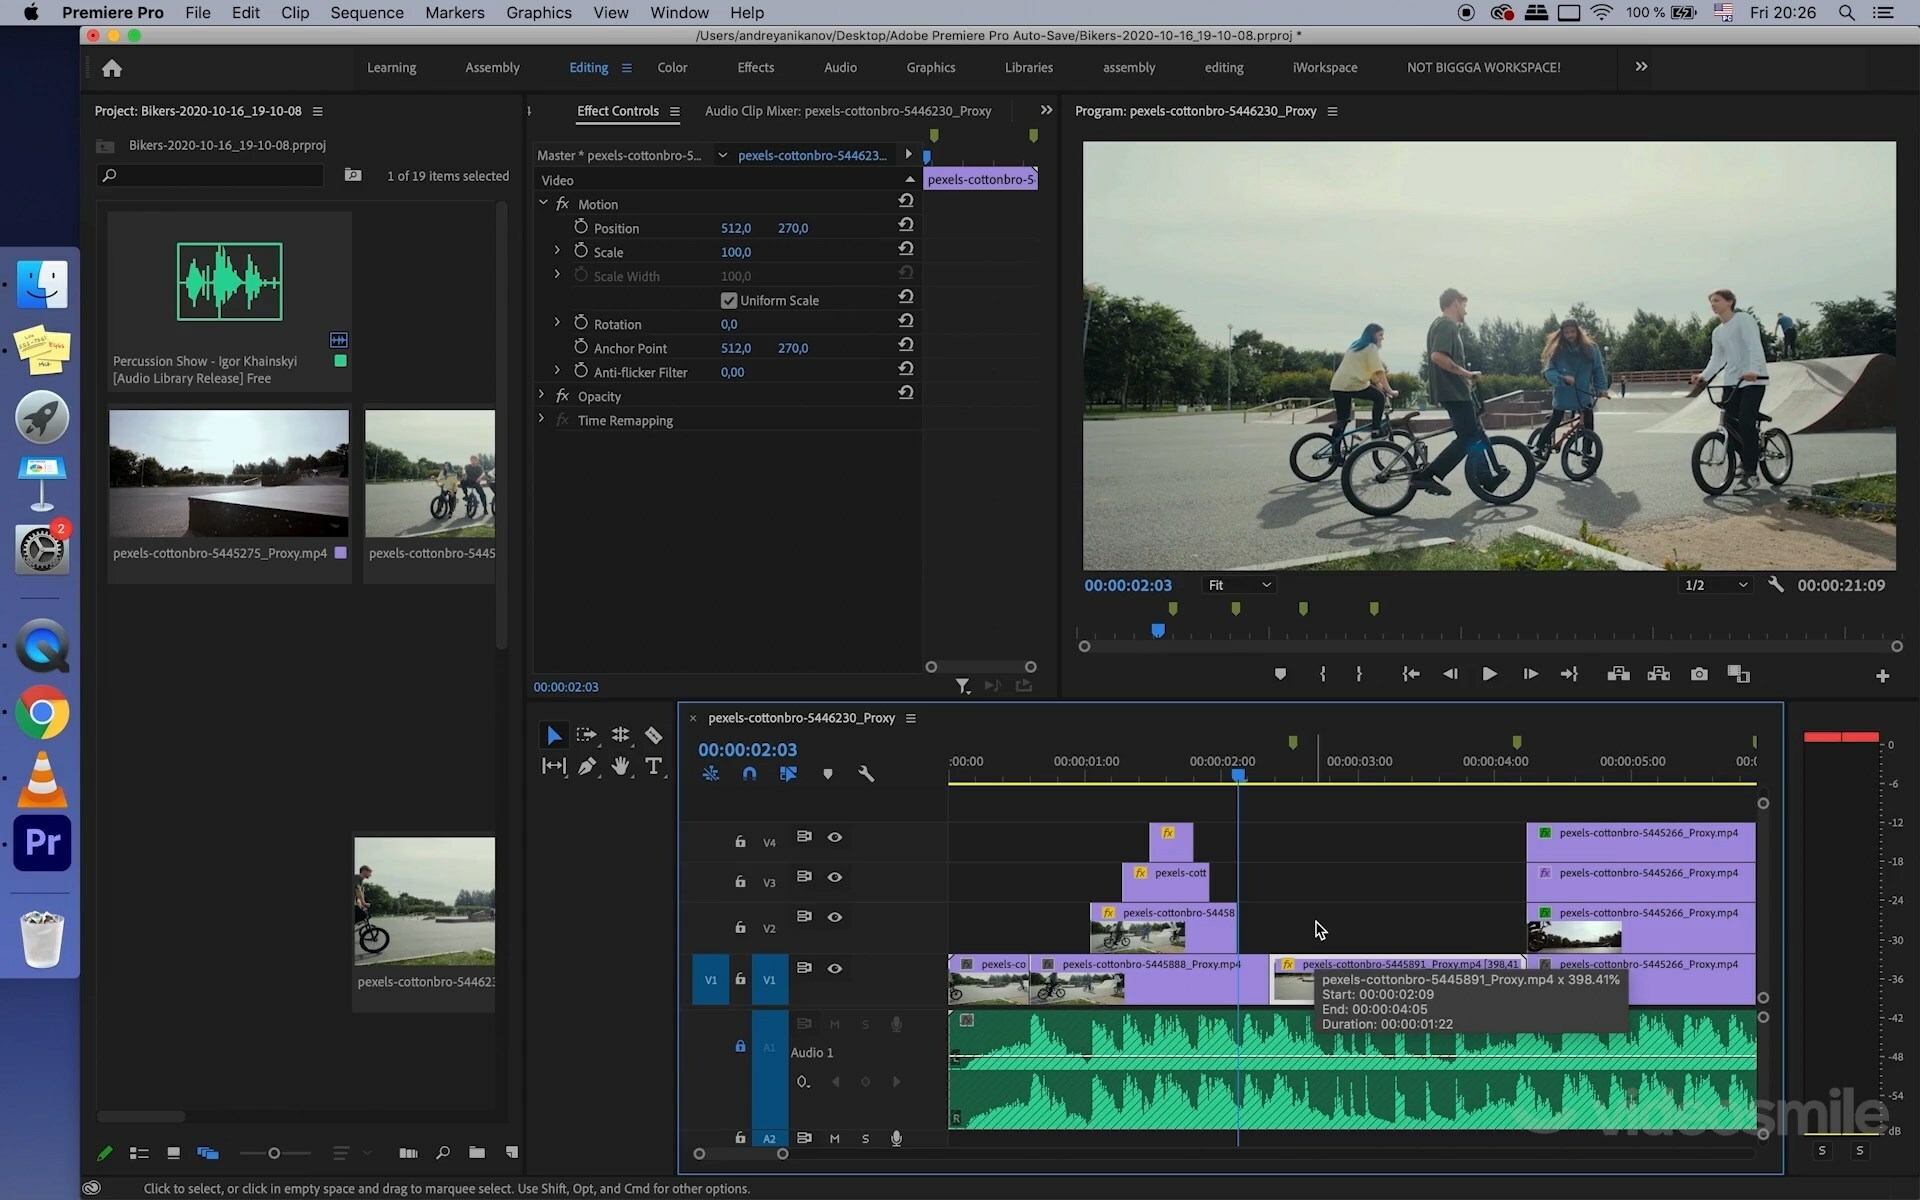Screen dimensions: 1920x1200
Task: Go to In point in program monitor
Action: pos(1410,674)
